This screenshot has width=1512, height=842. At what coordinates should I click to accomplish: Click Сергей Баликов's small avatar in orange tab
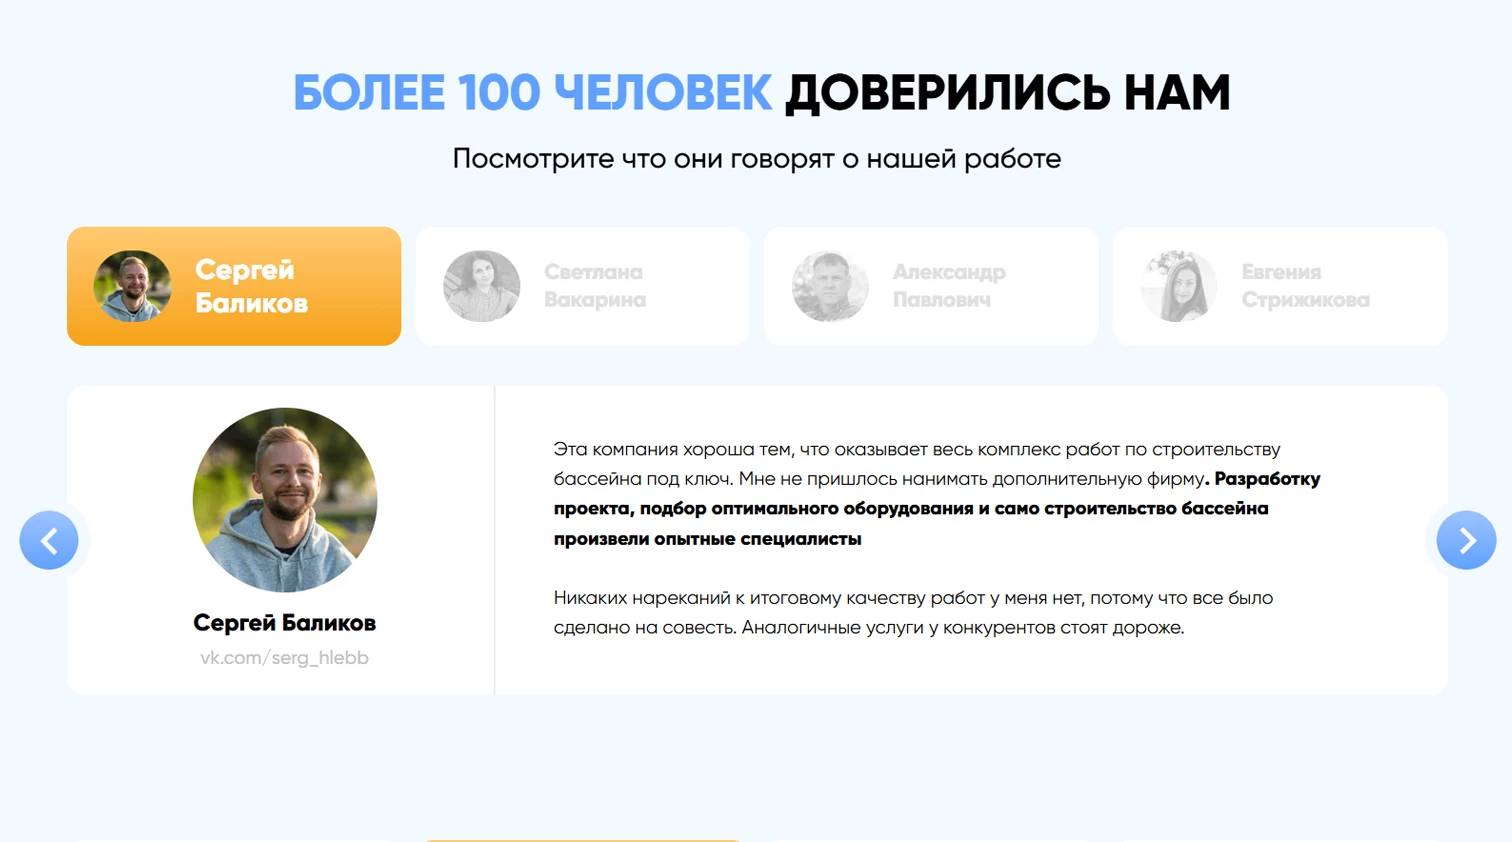click(x=133, y=286)
